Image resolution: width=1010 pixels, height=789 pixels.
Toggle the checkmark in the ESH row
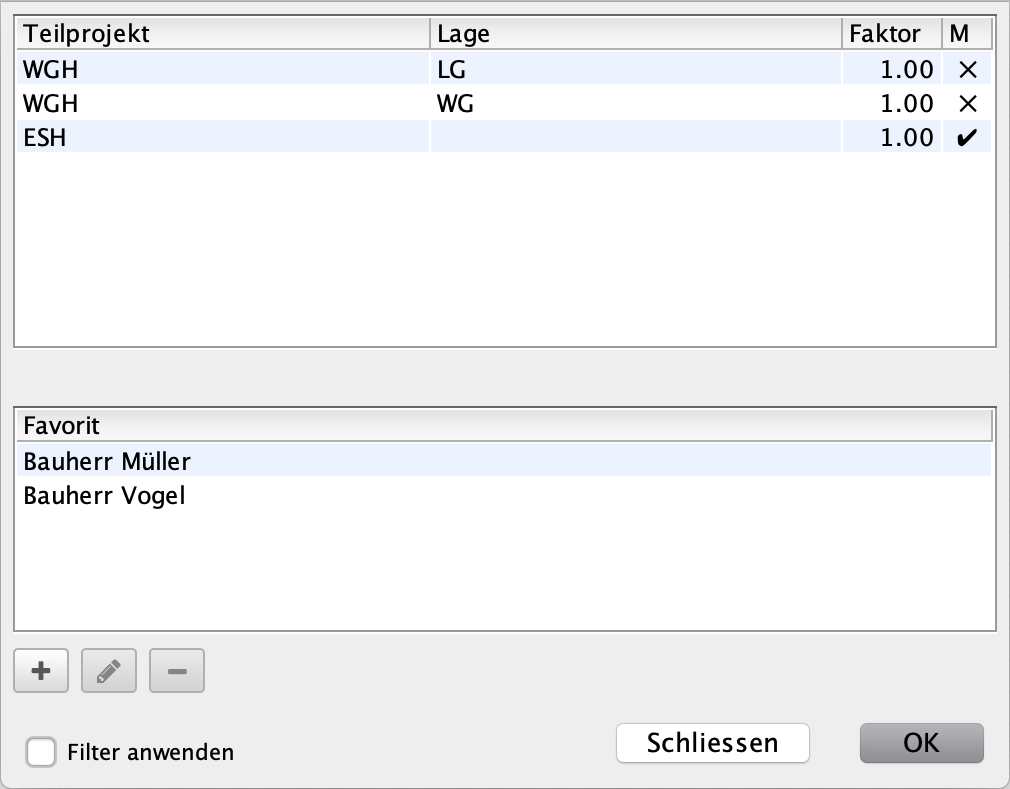[967, 137]
